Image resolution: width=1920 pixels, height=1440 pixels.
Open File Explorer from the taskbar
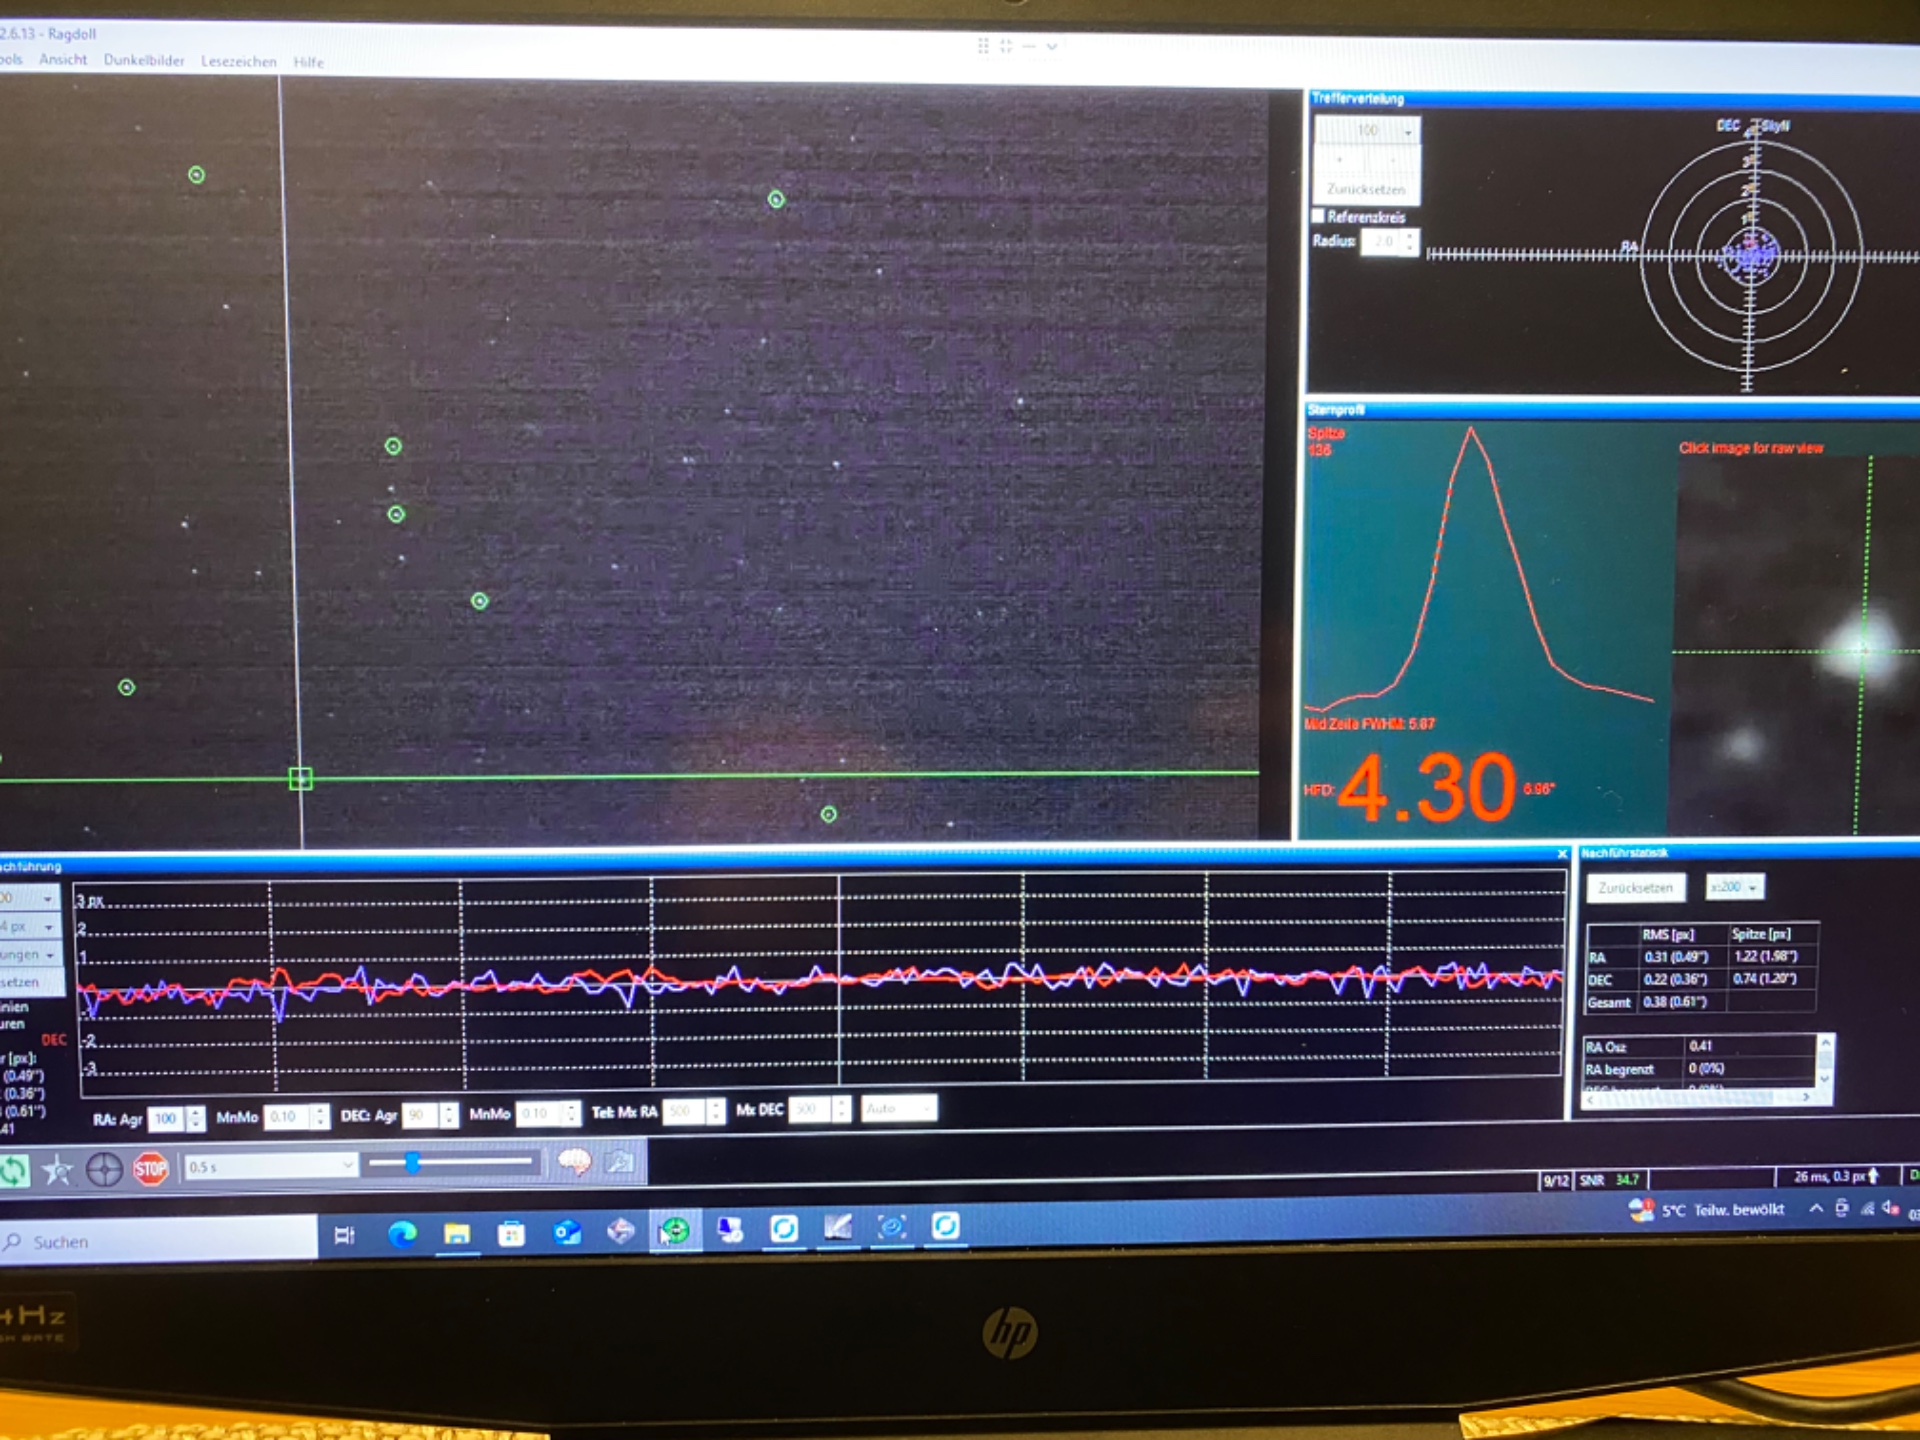457,1233
